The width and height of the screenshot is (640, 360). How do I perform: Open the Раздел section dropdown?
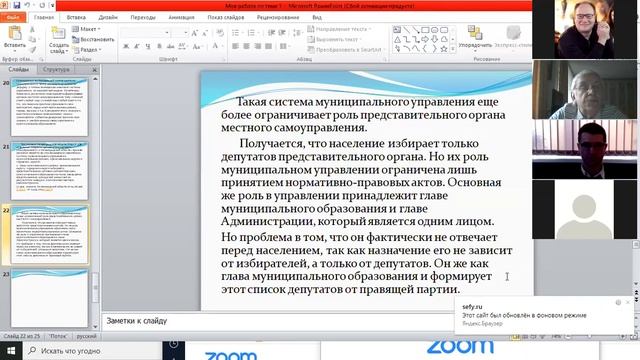[x=87, y=49]
